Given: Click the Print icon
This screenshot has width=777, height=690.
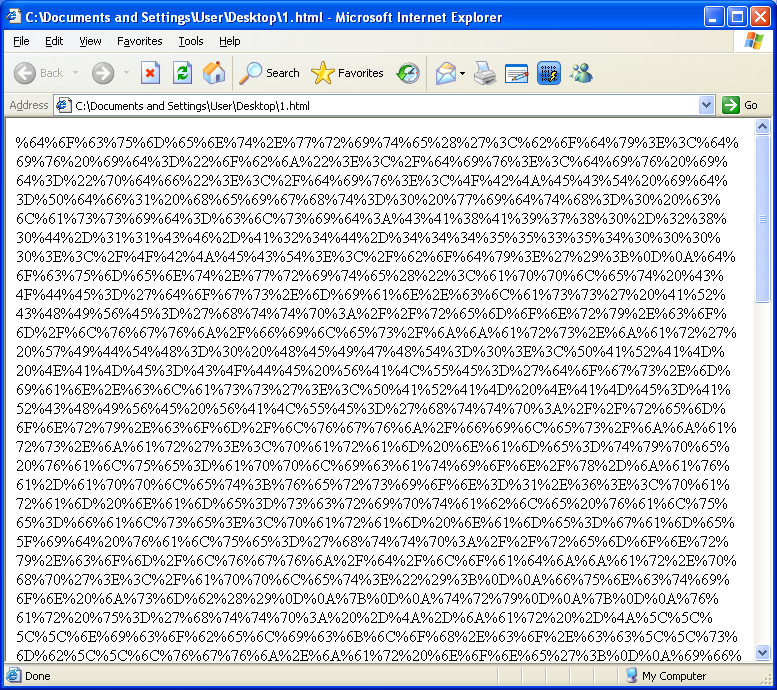Looking at the screenshot, I should pyautogui.click(x=485, y=73).
